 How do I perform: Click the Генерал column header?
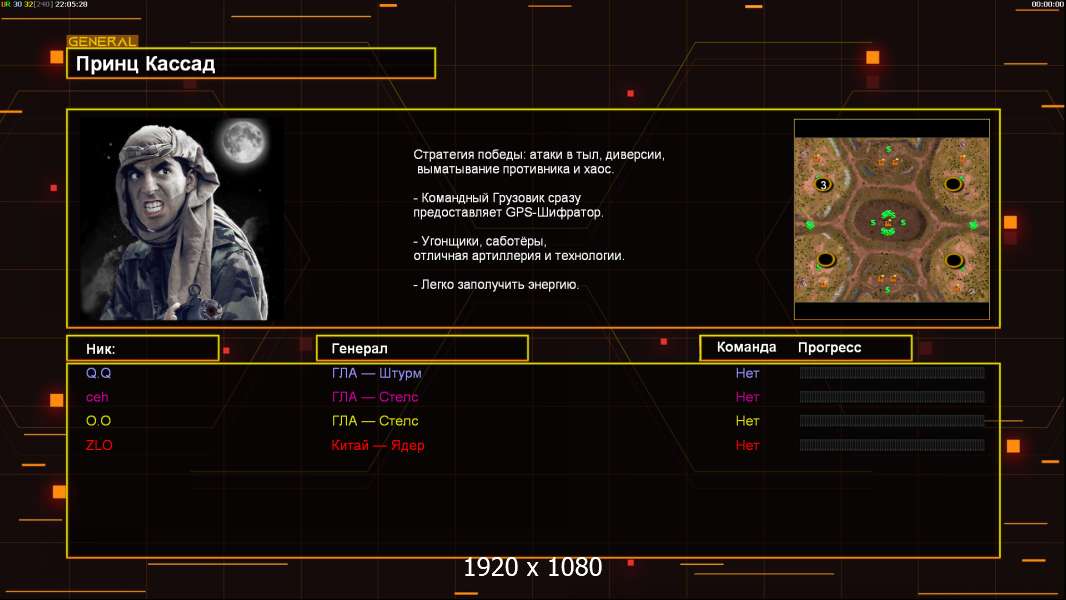click(422, 348)
